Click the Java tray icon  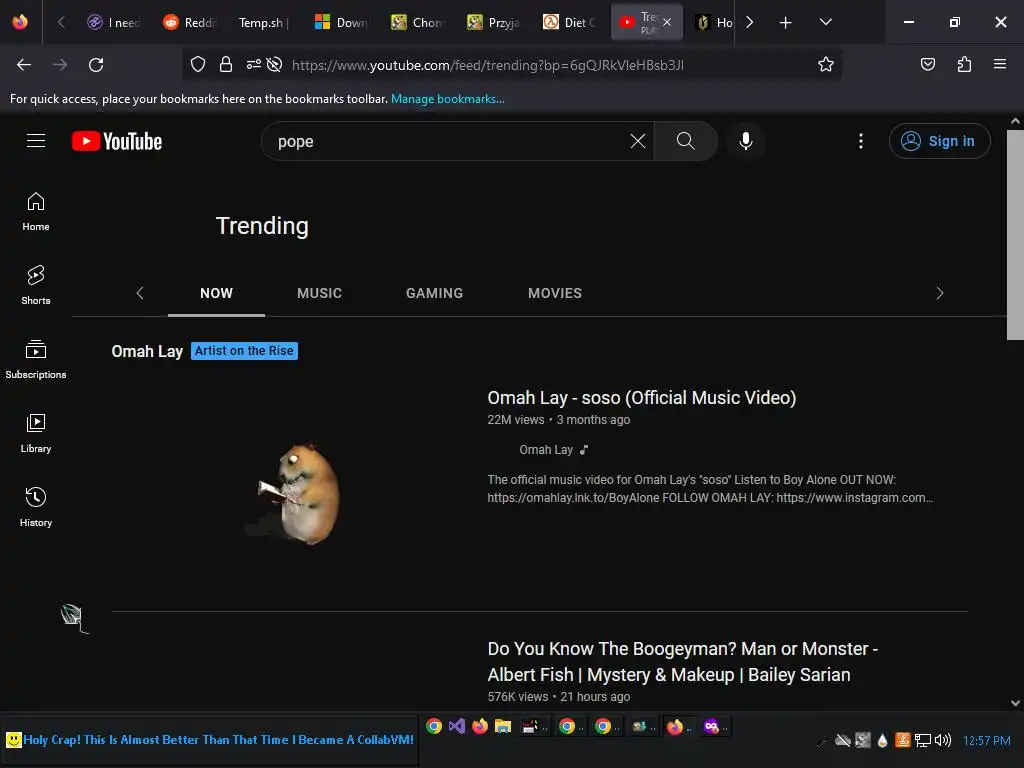click(903, 740)
